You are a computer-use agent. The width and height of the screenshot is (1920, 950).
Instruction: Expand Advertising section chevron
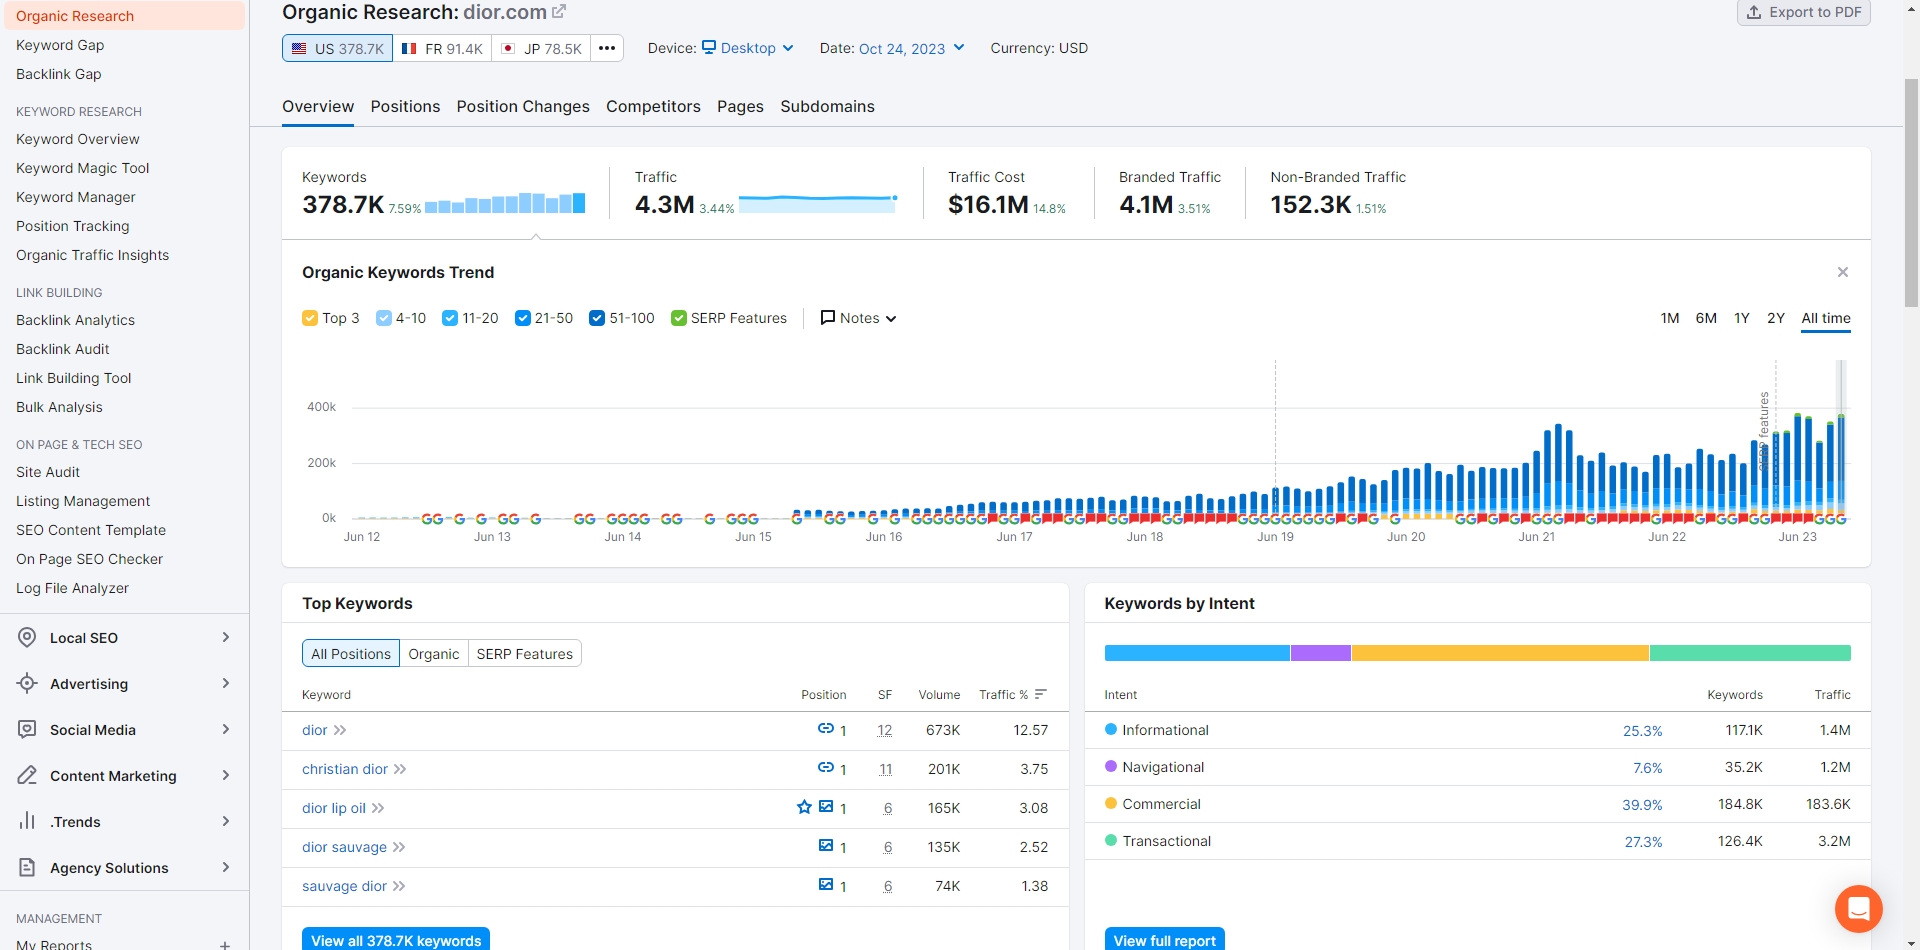tap(226, 684)
